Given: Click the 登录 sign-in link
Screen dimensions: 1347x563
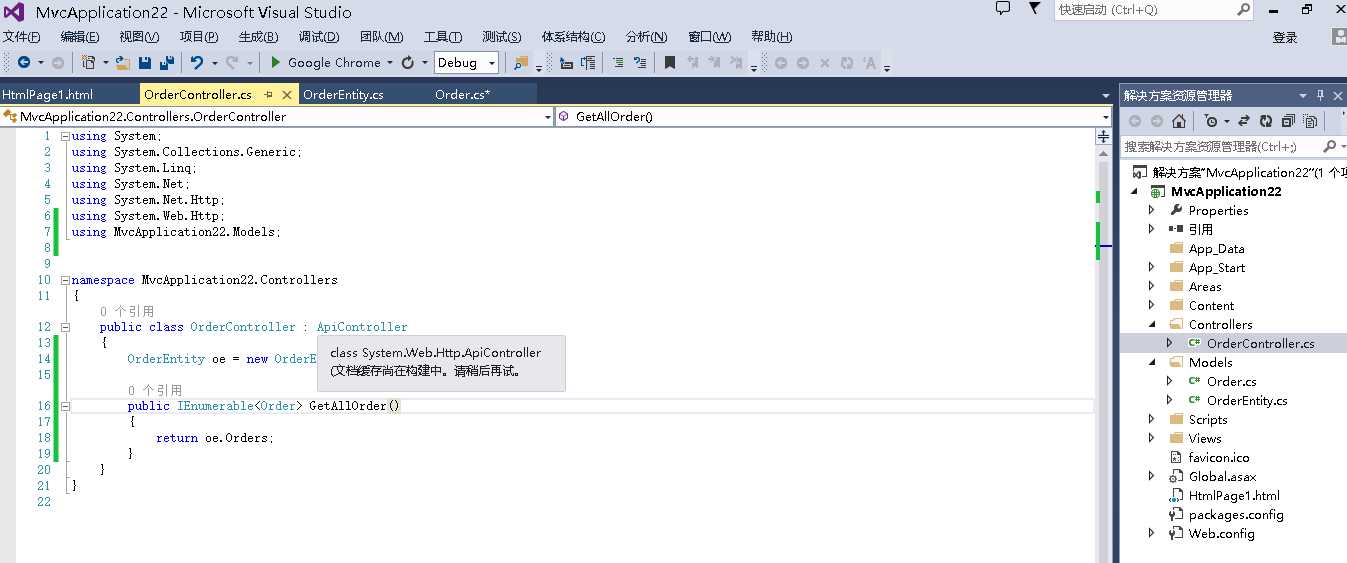Looking at the screenshot, I should click(1285, 37).
